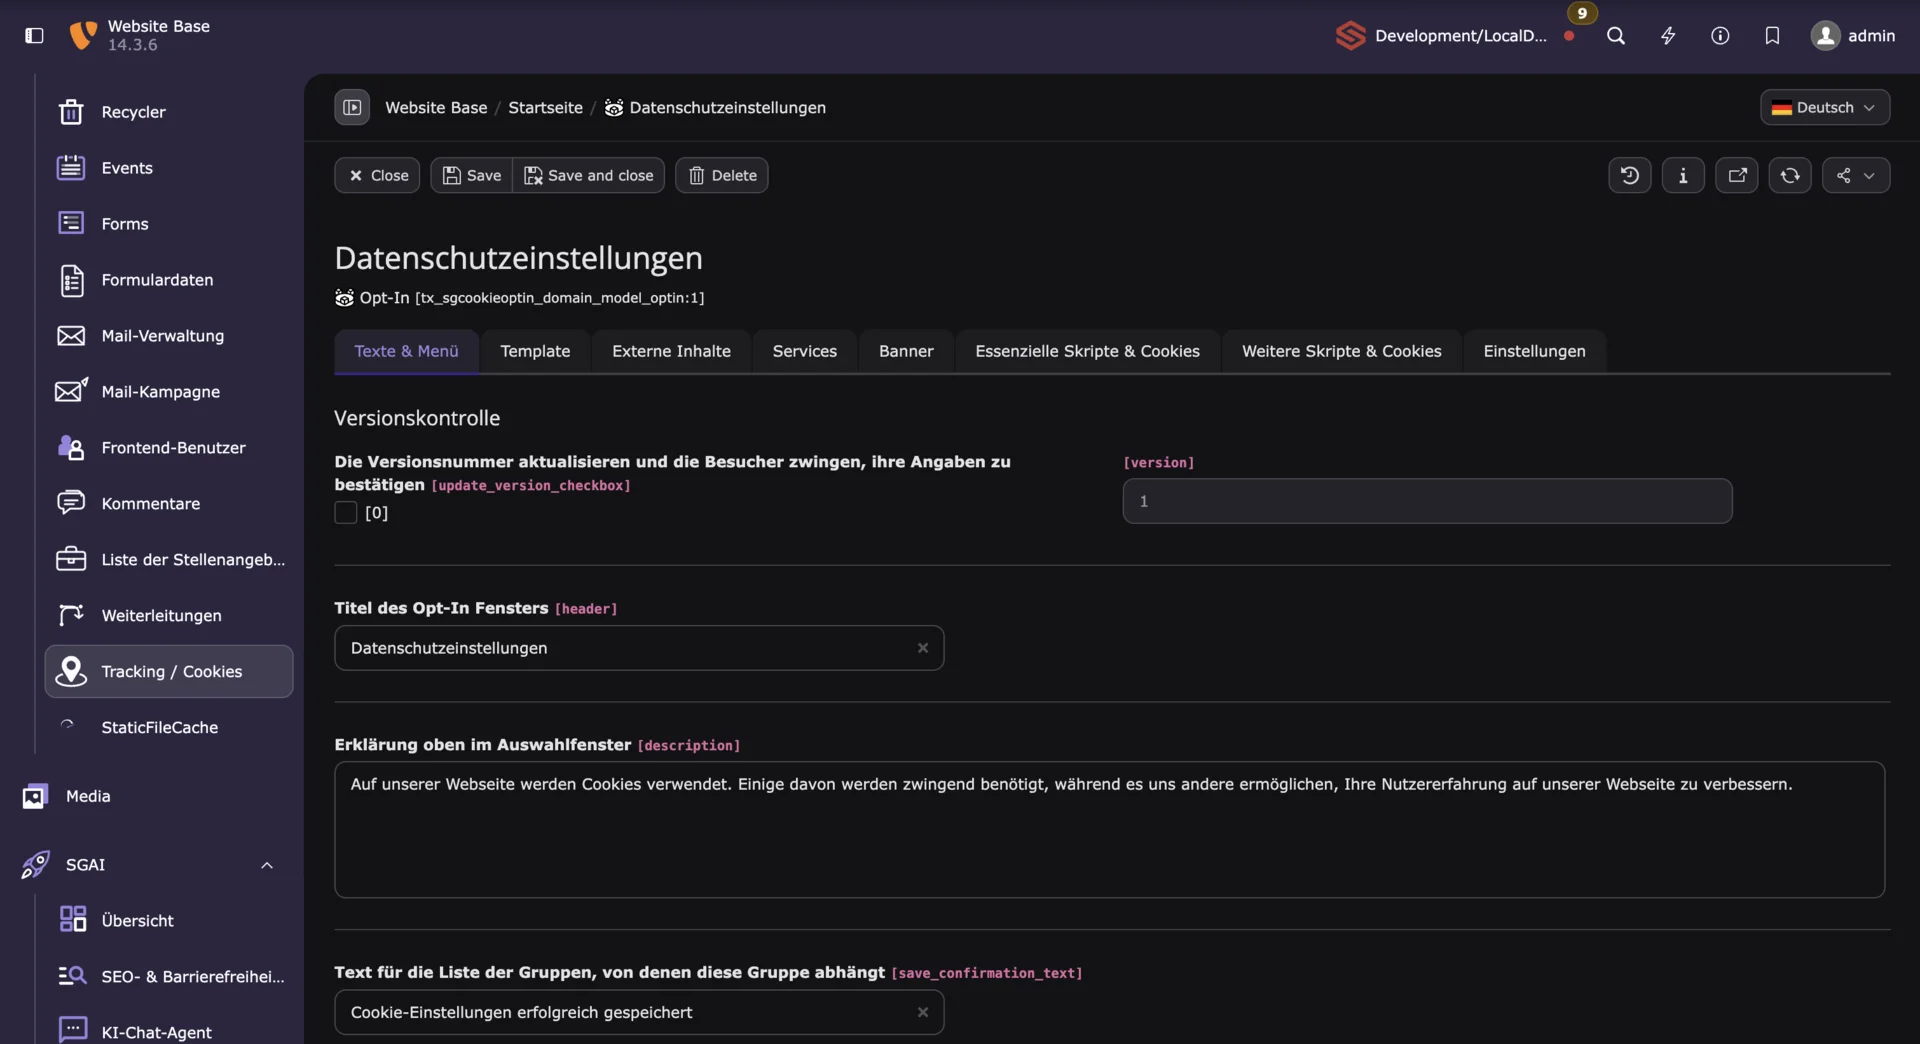
Task: Focus the Erklärung description textarea
Action: coord(1110,831)
